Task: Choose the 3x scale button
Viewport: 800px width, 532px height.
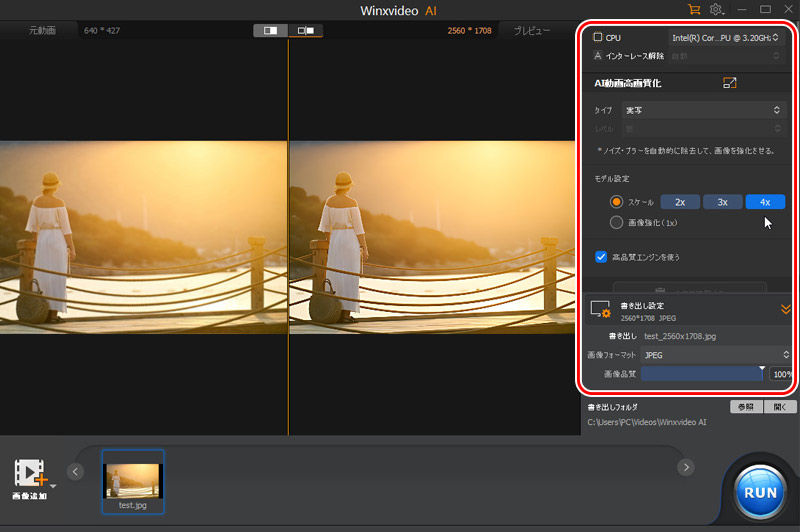Action: coord(722,202)
